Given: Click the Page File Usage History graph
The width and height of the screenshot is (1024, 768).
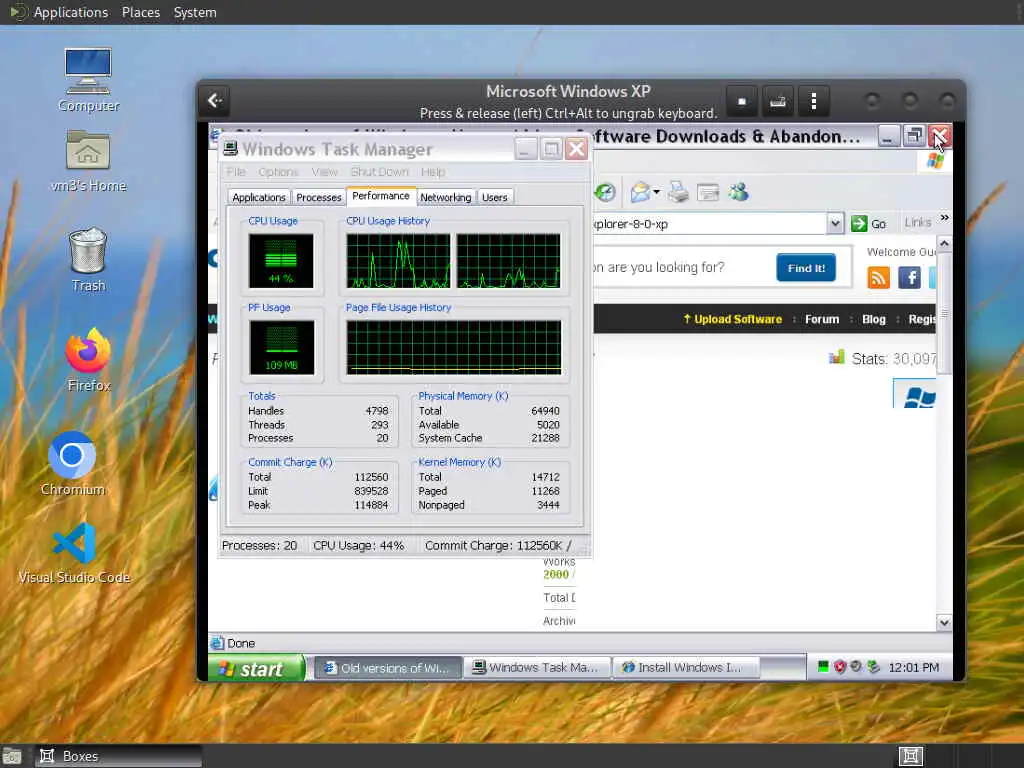Looking at the screenshot, I should pos(453,347).
